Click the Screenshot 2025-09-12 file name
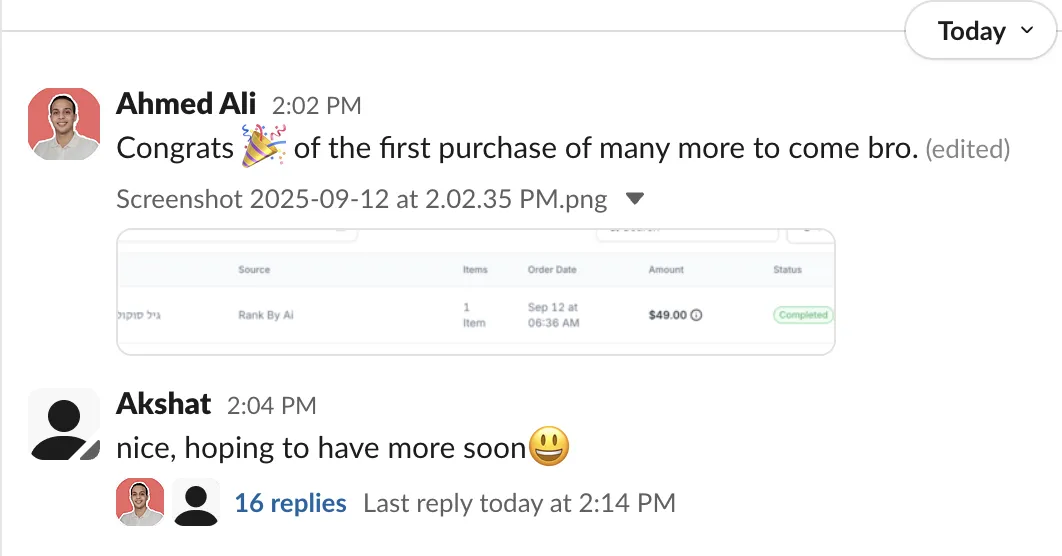 (361, 199)
